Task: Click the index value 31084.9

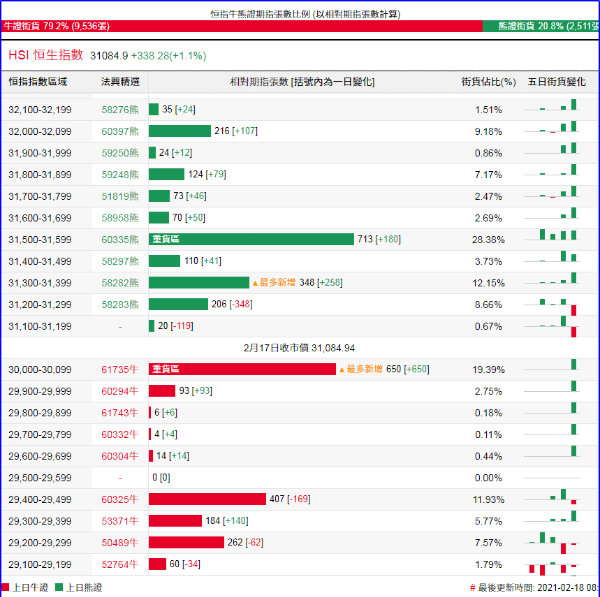Action: (x=109, y=56)
